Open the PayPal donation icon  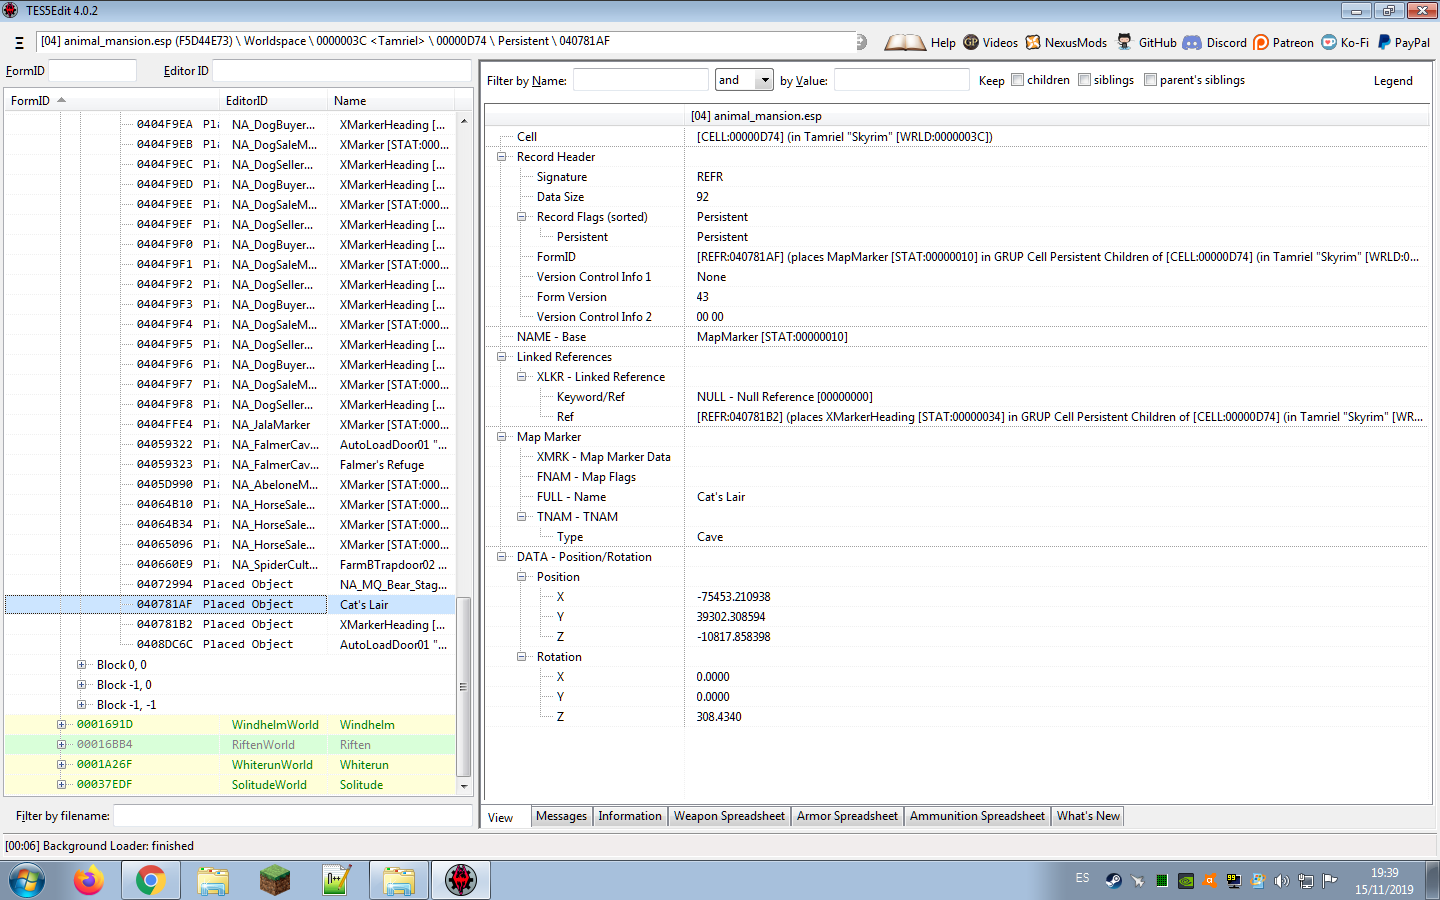pos(1384,42)
